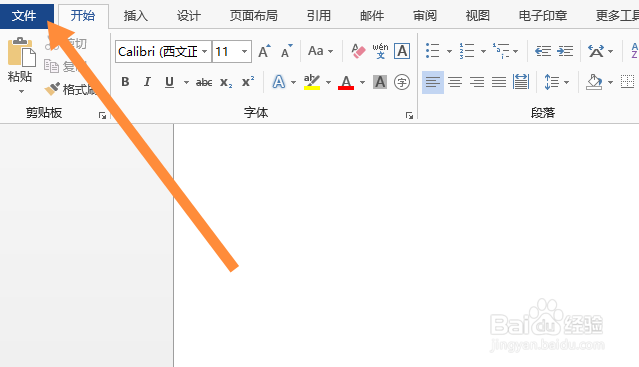
Task: Click the increase indent icon
Action: point(565,51)
